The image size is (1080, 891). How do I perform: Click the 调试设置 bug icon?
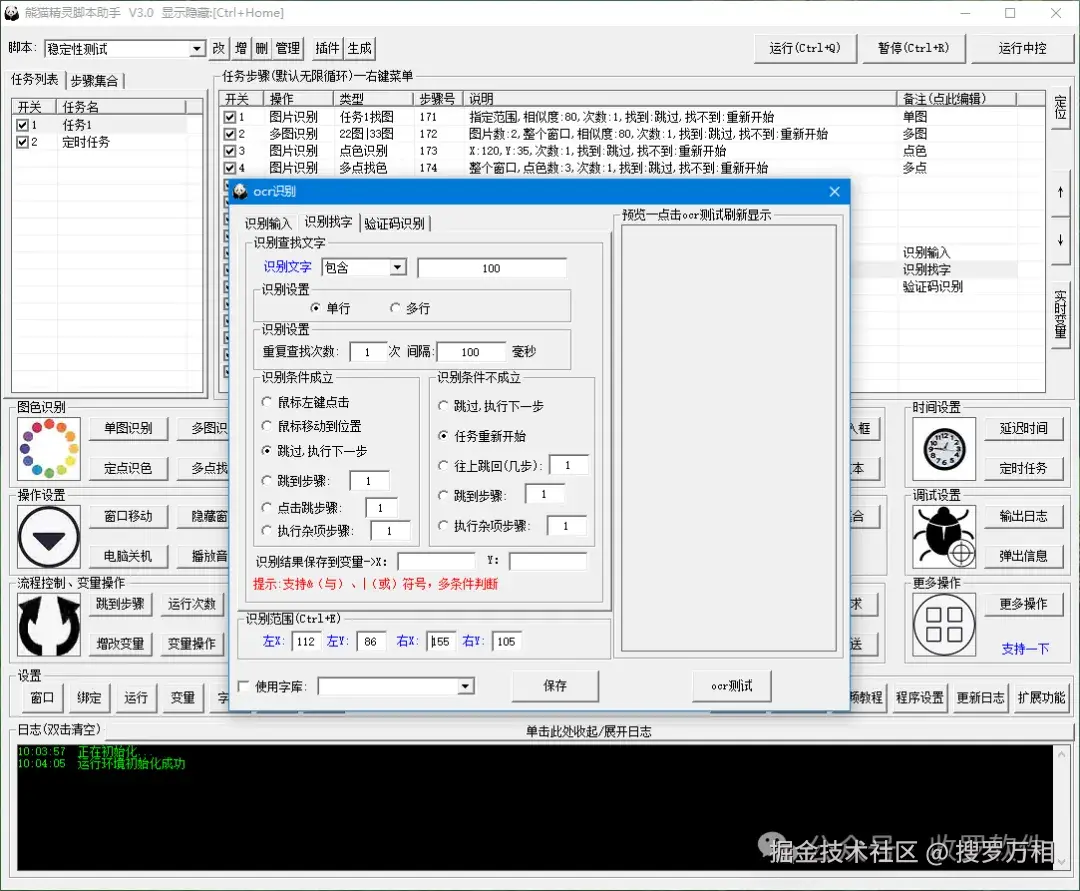click(943, 537)
